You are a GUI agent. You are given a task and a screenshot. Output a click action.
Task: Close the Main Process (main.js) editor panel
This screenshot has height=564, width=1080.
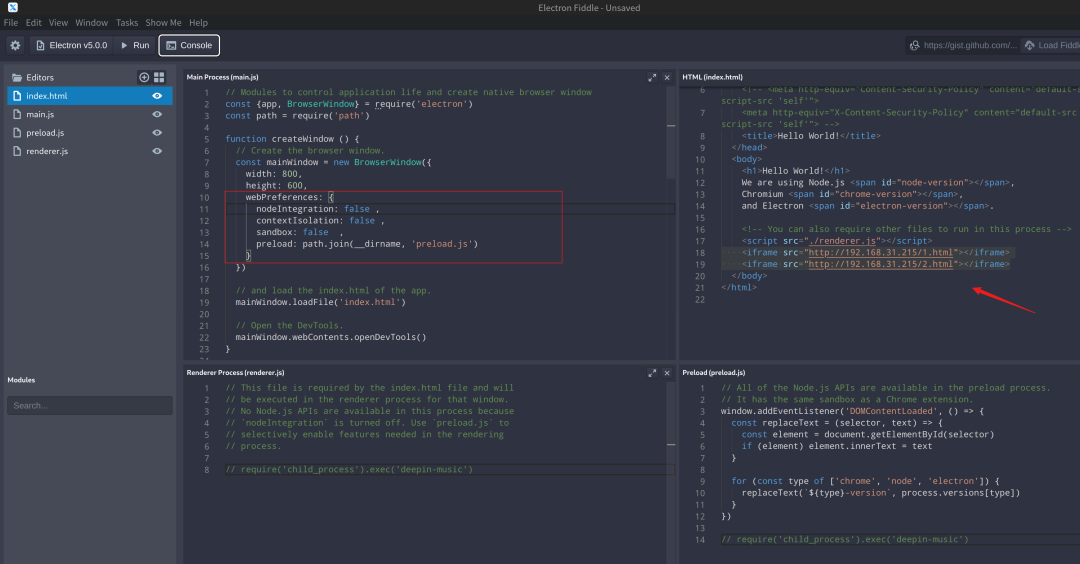(667, 77)
